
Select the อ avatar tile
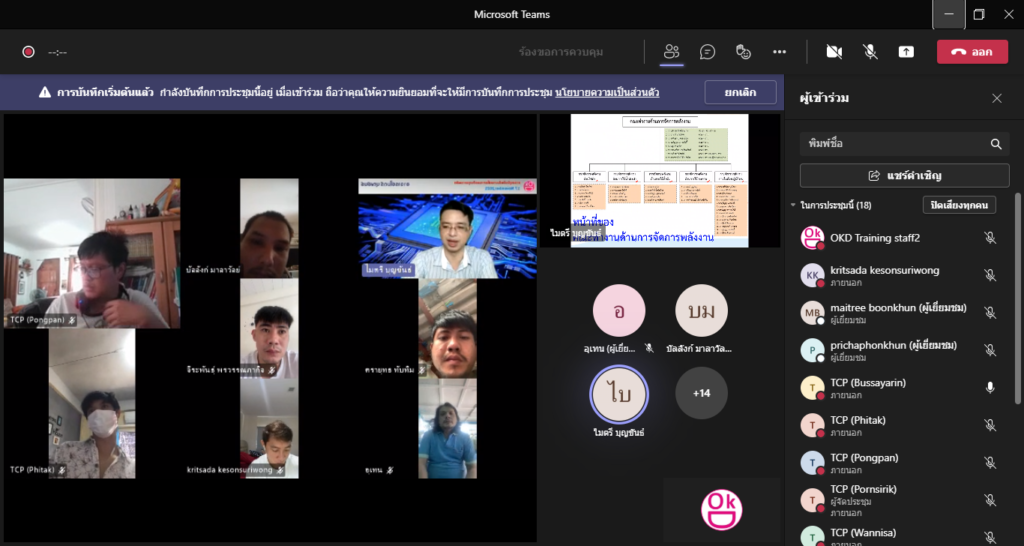[x=619, y=311]
